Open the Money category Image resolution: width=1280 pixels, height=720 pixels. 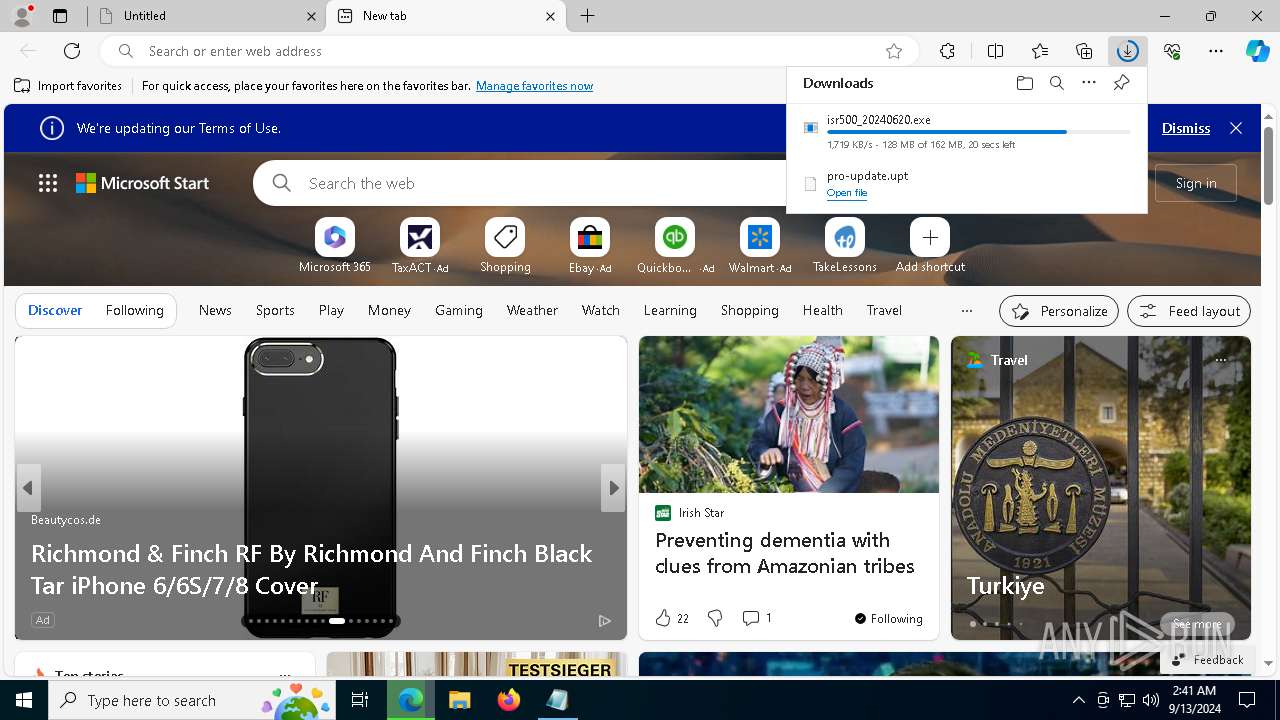click(389, 311)
